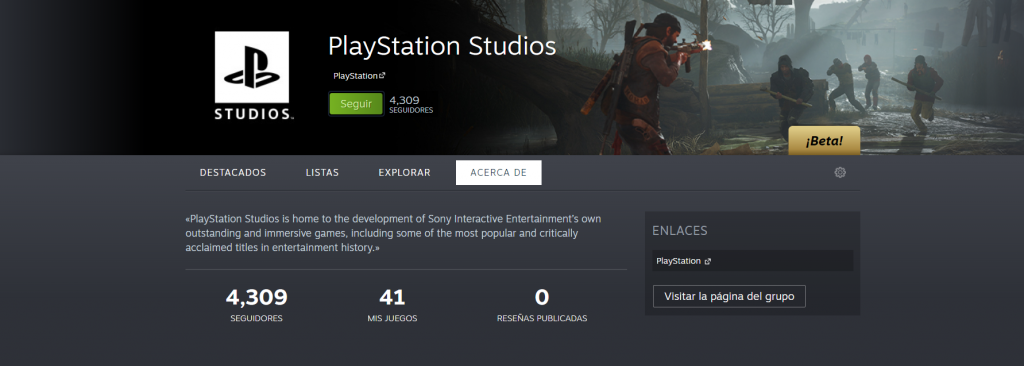Click external-link icon in the ENLACES panel
The height and width of the screenshot is (366, 1024).
pos(708,261)
